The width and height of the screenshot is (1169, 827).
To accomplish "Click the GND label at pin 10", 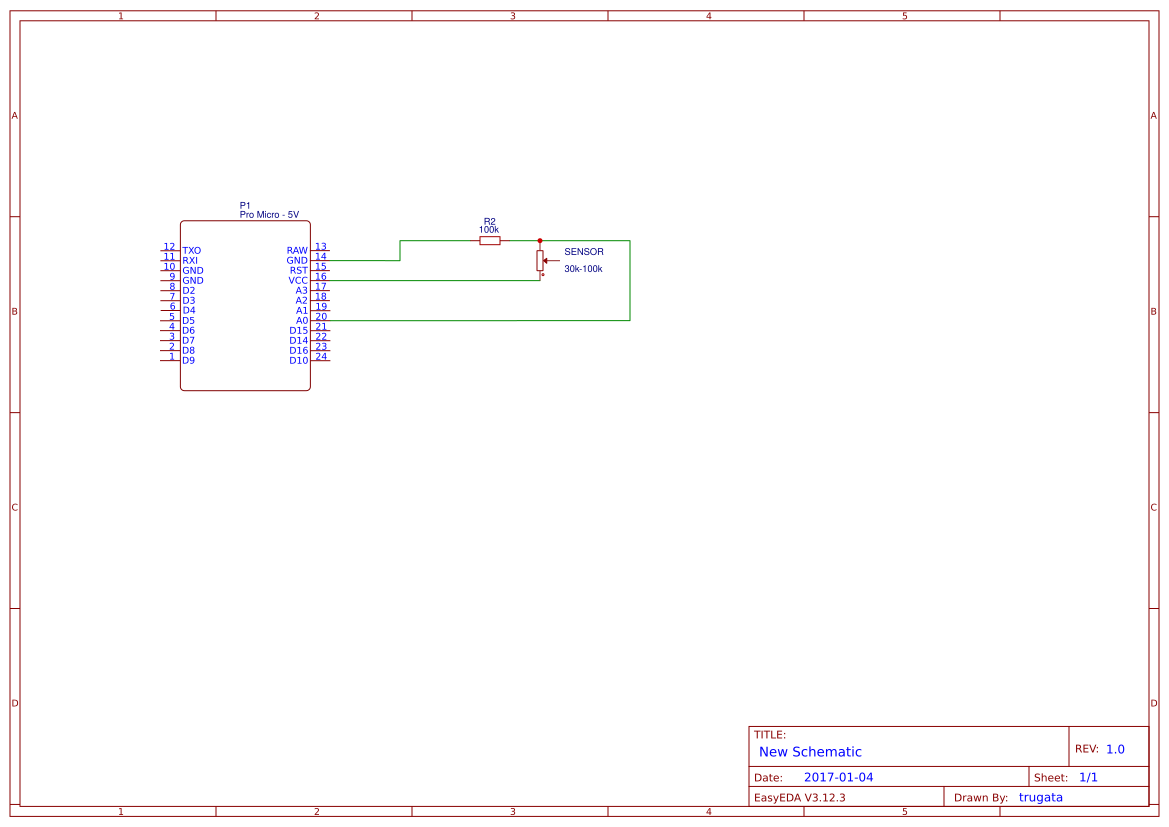I will pos(193,271).
